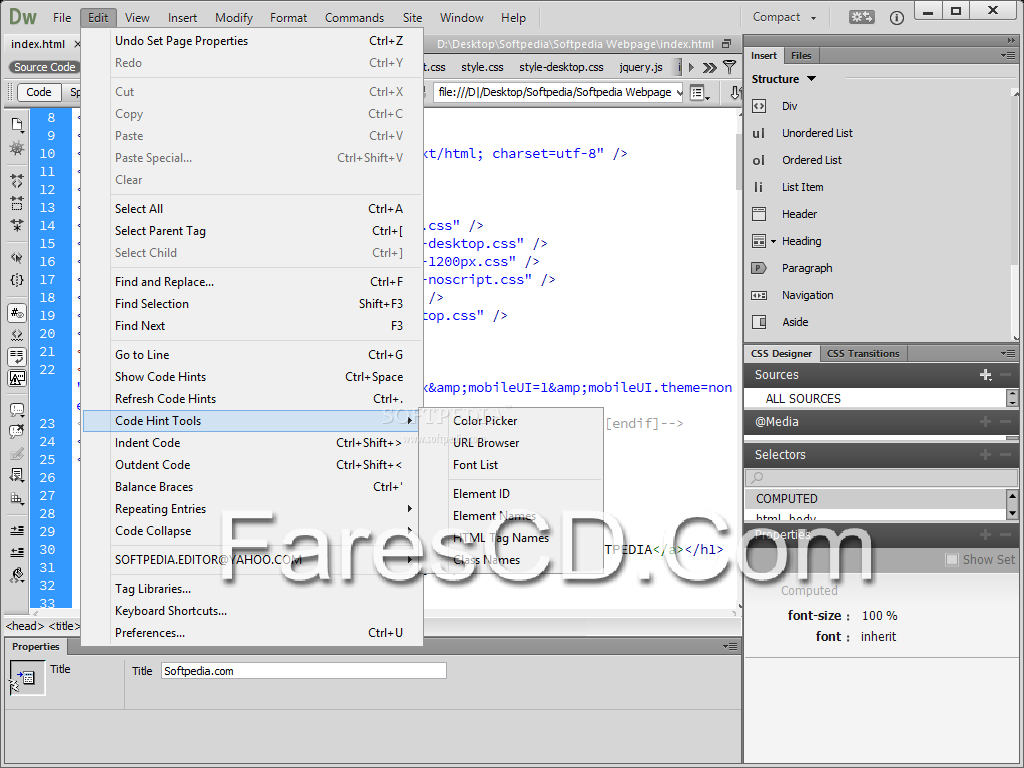Click the List Item li icon

click(759, 187)
